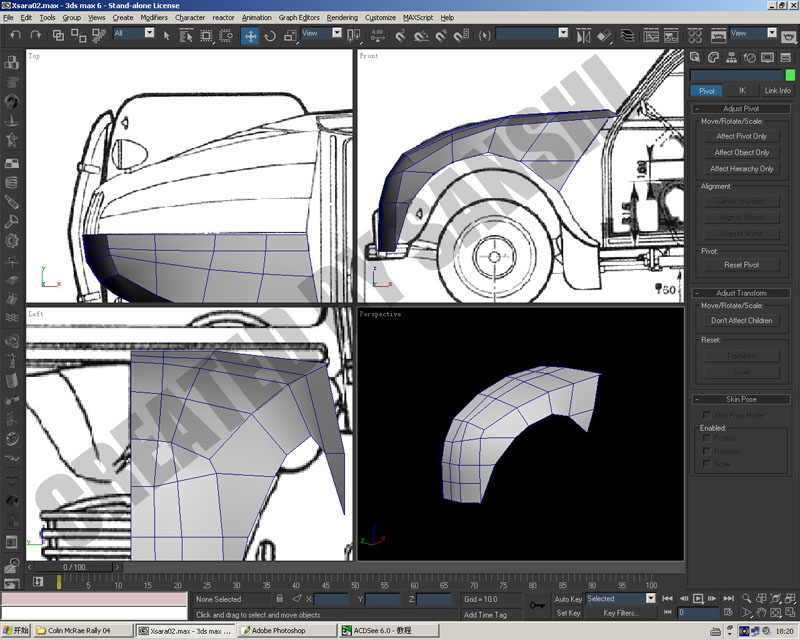
Task: Select the Select and Rotate tool
Action: 270,36
